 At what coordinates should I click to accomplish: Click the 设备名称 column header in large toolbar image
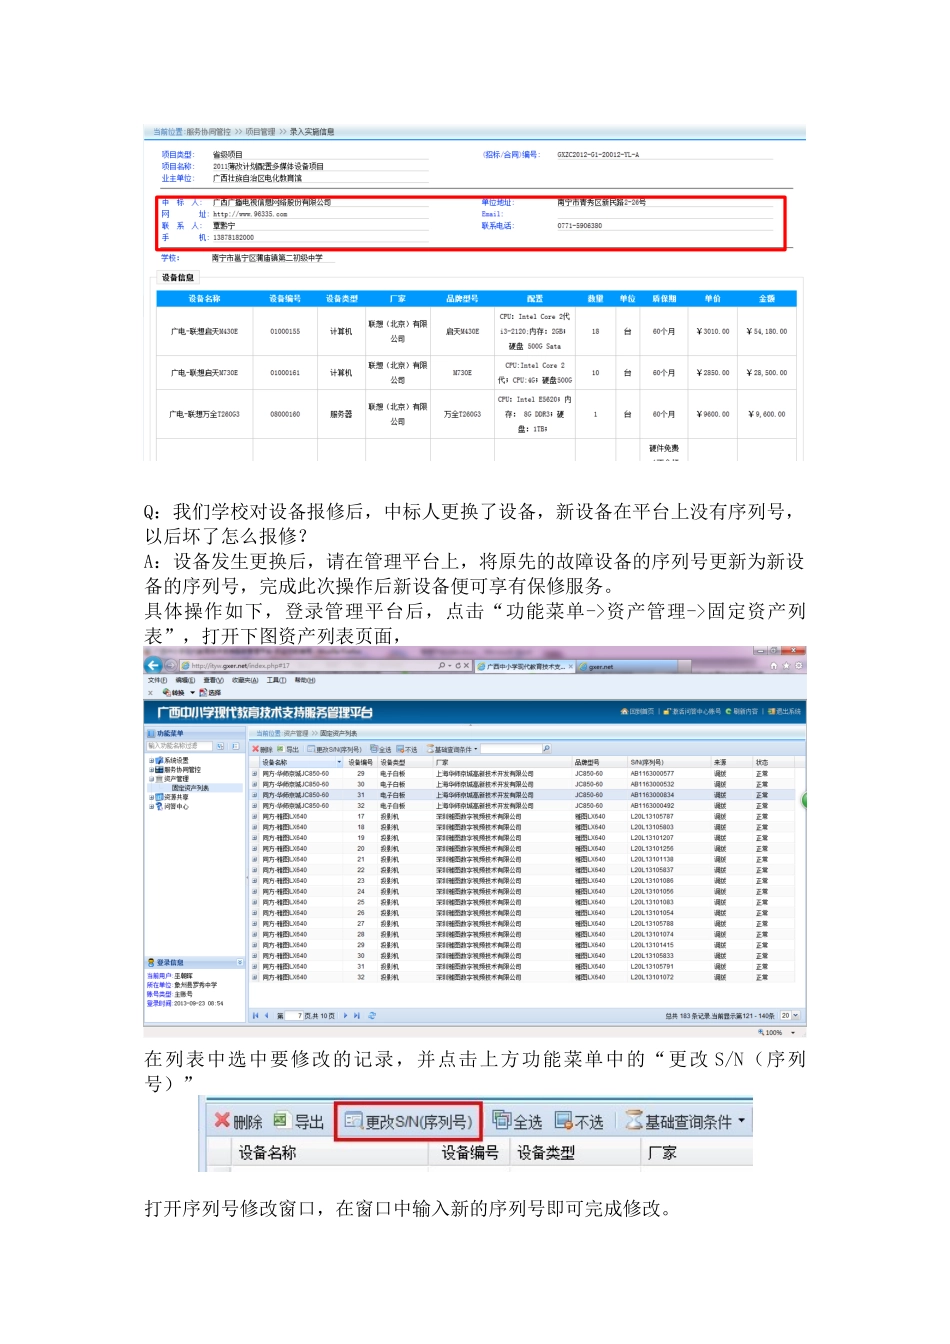point(267,1153)
